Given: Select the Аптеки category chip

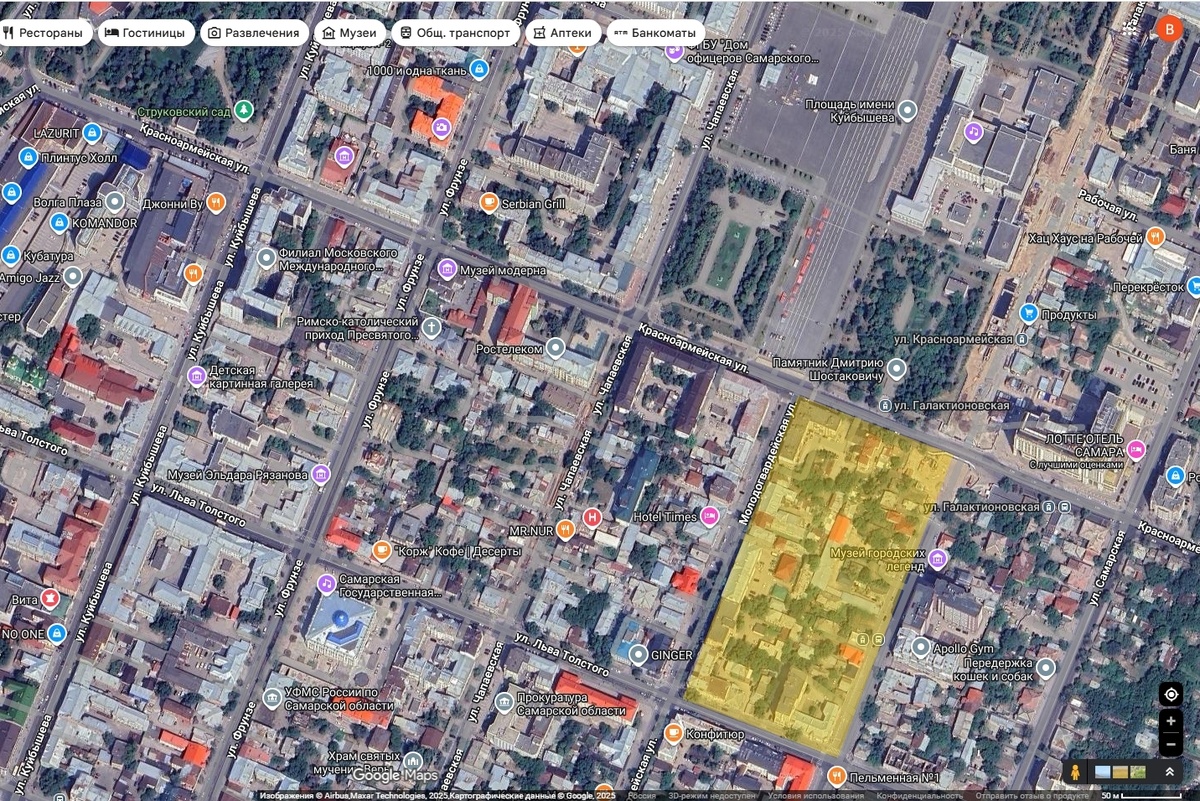Looking at the screenshot, I should coord(563,32).
